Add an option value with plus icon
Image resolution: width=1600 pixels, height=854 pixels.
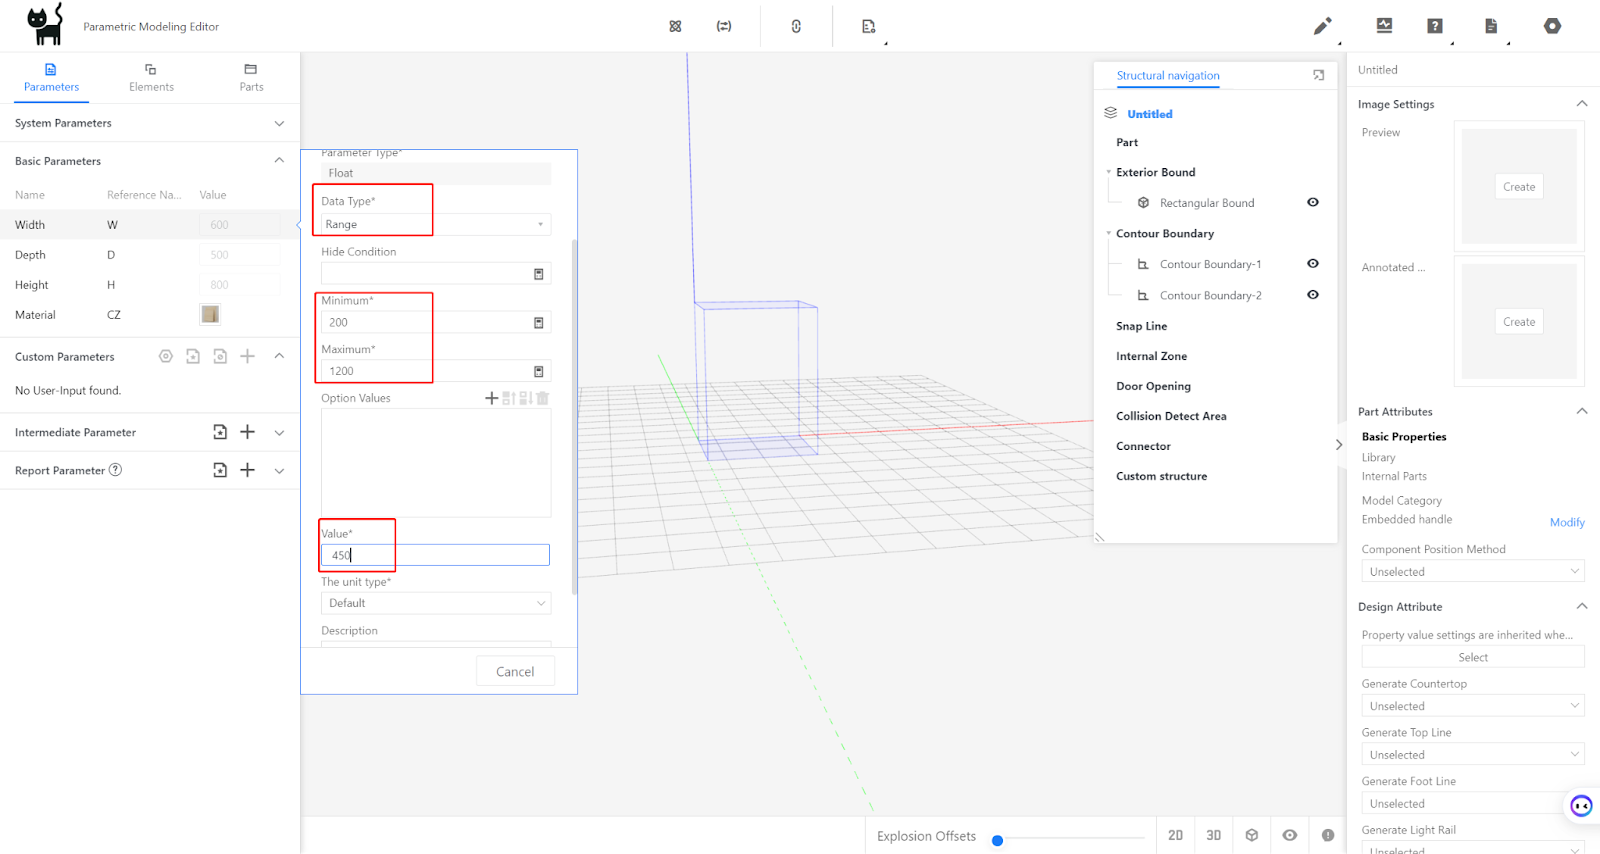tap(491, 398)
